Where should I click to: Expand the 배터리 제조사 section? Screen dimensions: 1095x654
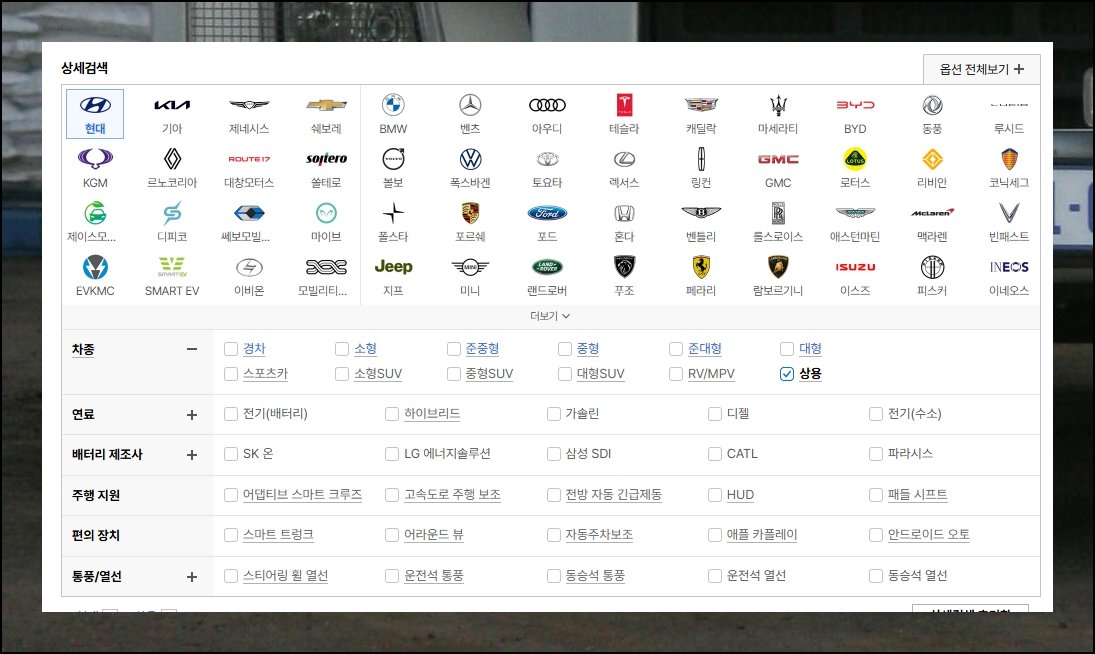(191, 454)
